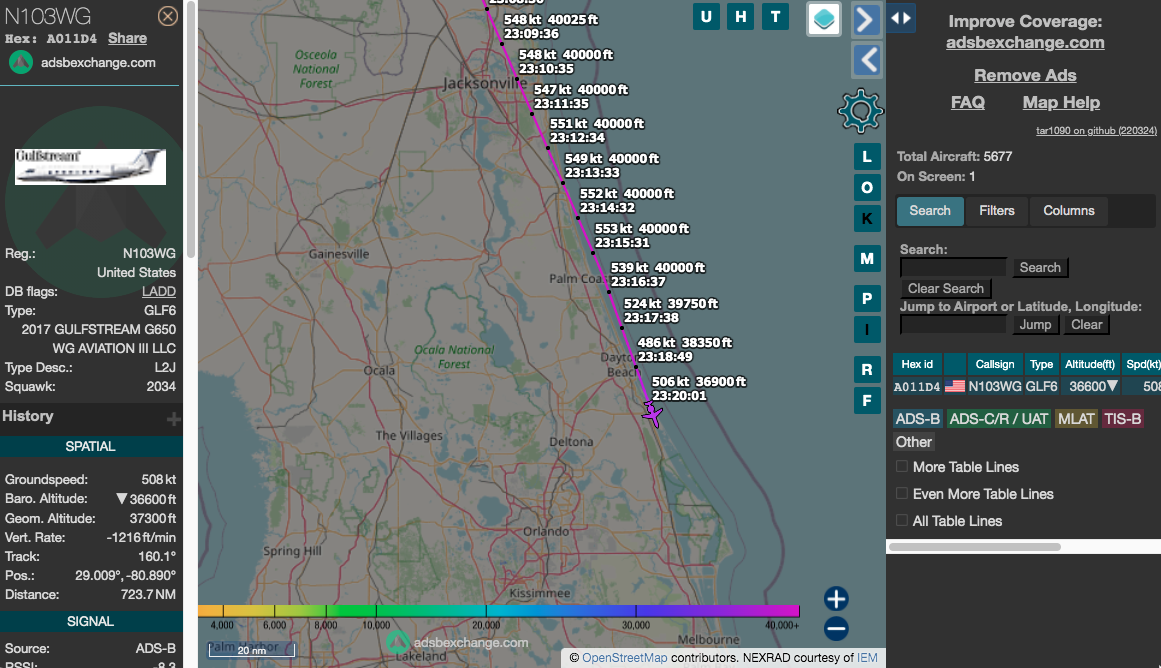Expand the History section plus sign
This screenshot has width=1161, height=668.
click(173, 418)
